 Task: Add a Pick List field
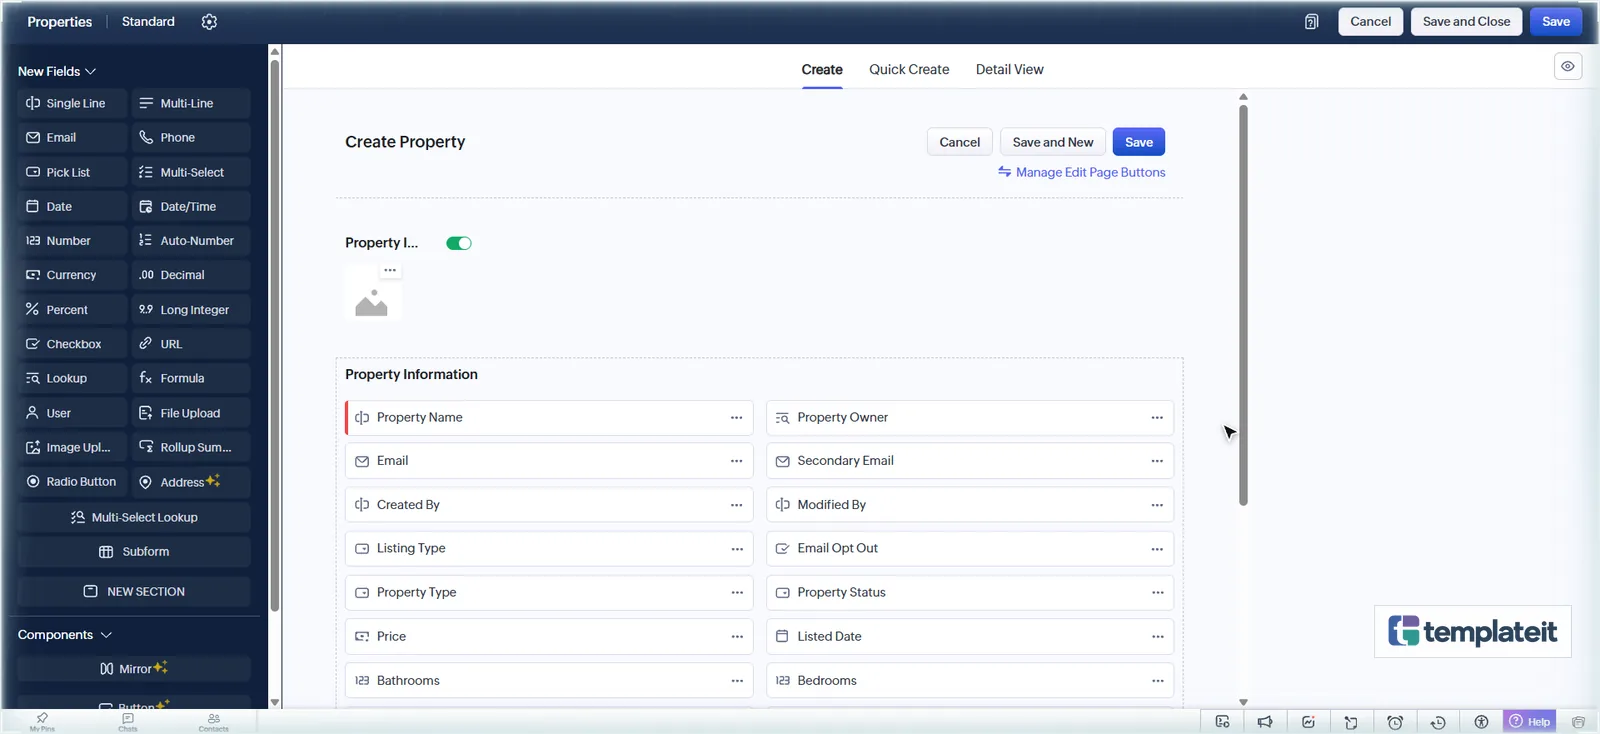coord(73,172)
